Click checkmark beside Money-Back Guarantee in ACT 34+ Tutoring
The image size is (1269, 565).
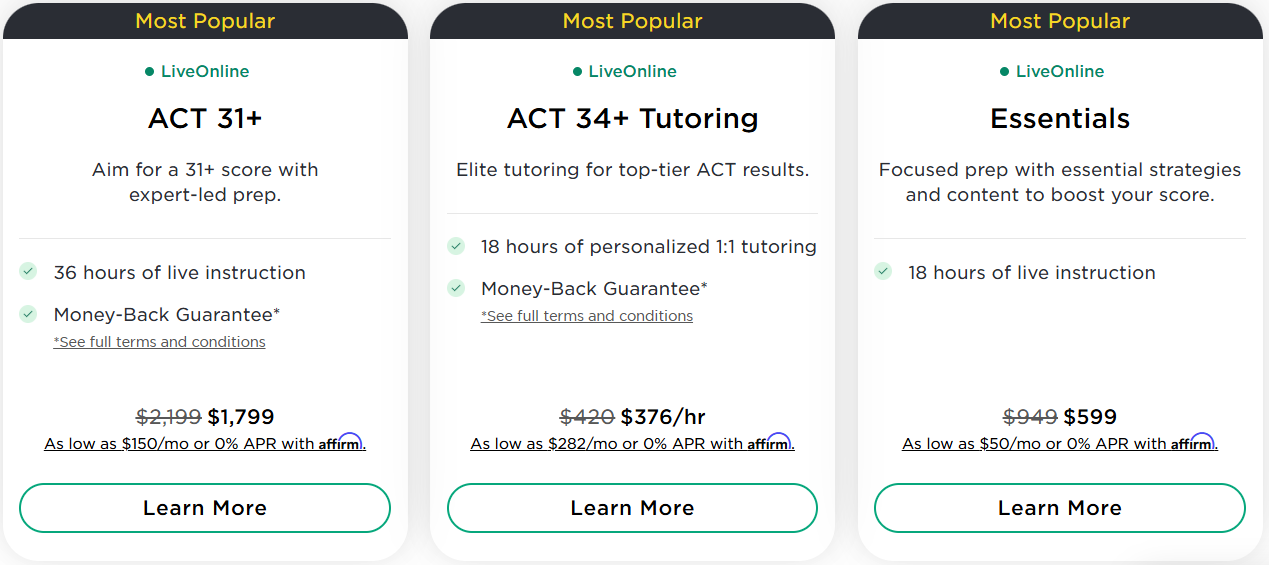(456, 288)
